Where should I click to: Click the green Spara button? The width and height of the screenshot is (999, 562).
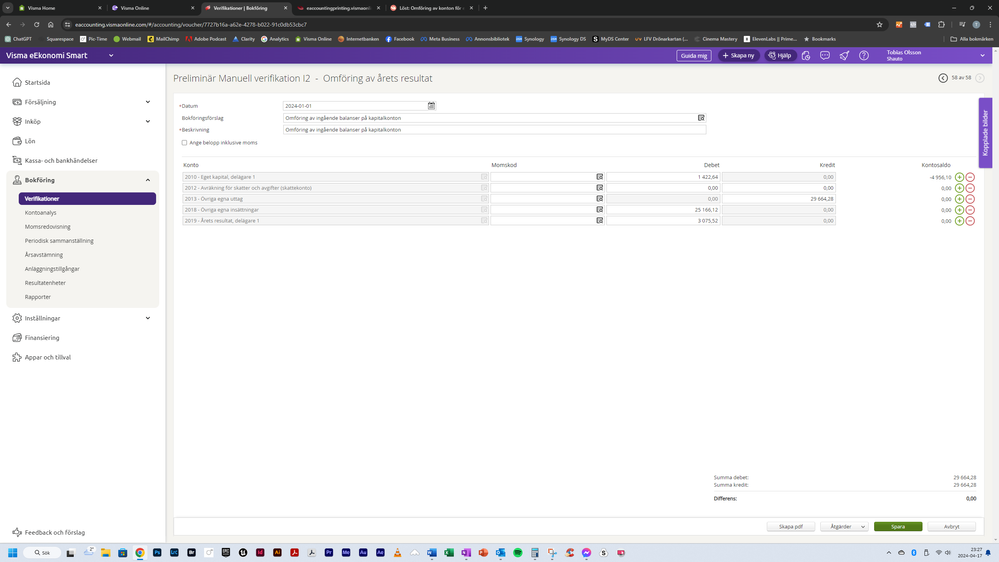(x=897, y=526)
